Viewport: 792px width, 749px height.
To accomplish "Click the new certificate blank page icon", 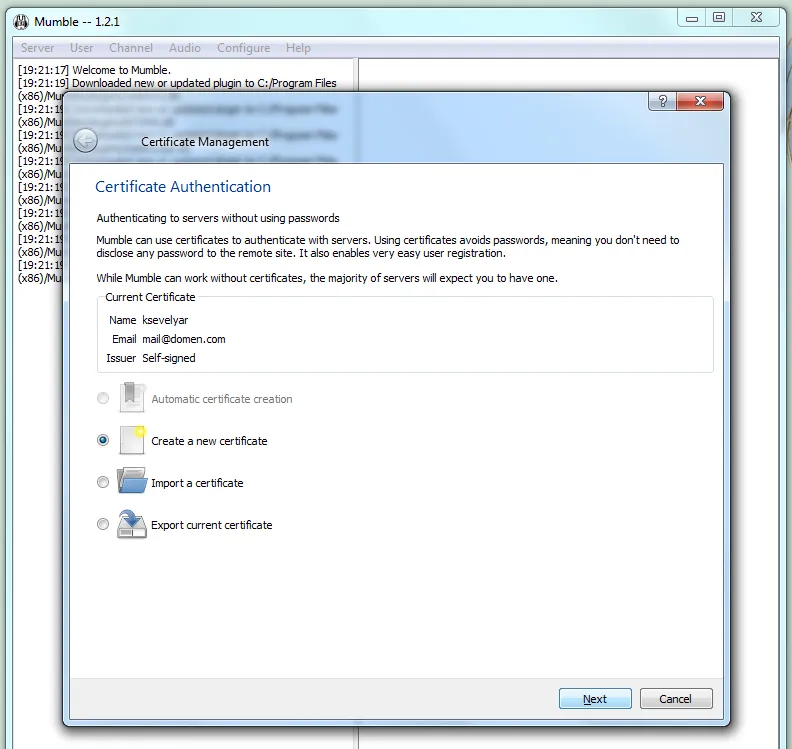I will 132,440.
